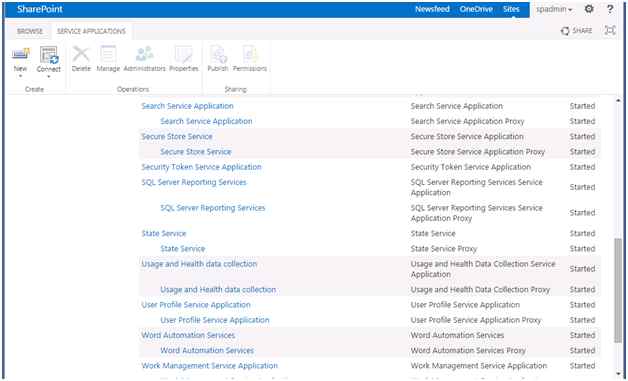Click the New service application icon
The image size is (628, 381).
[20, 54]
